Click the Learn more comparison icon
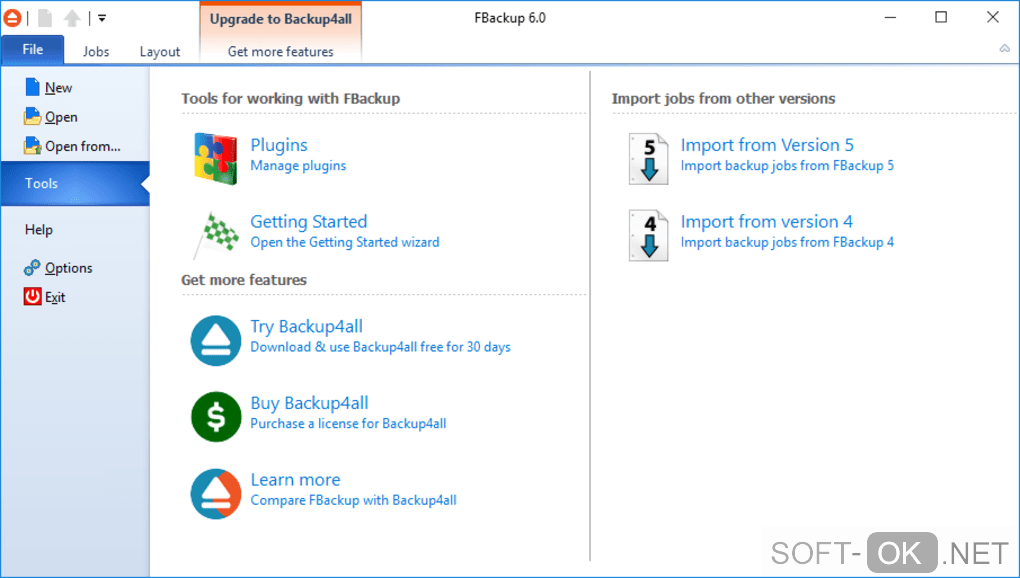 (216, 492)
